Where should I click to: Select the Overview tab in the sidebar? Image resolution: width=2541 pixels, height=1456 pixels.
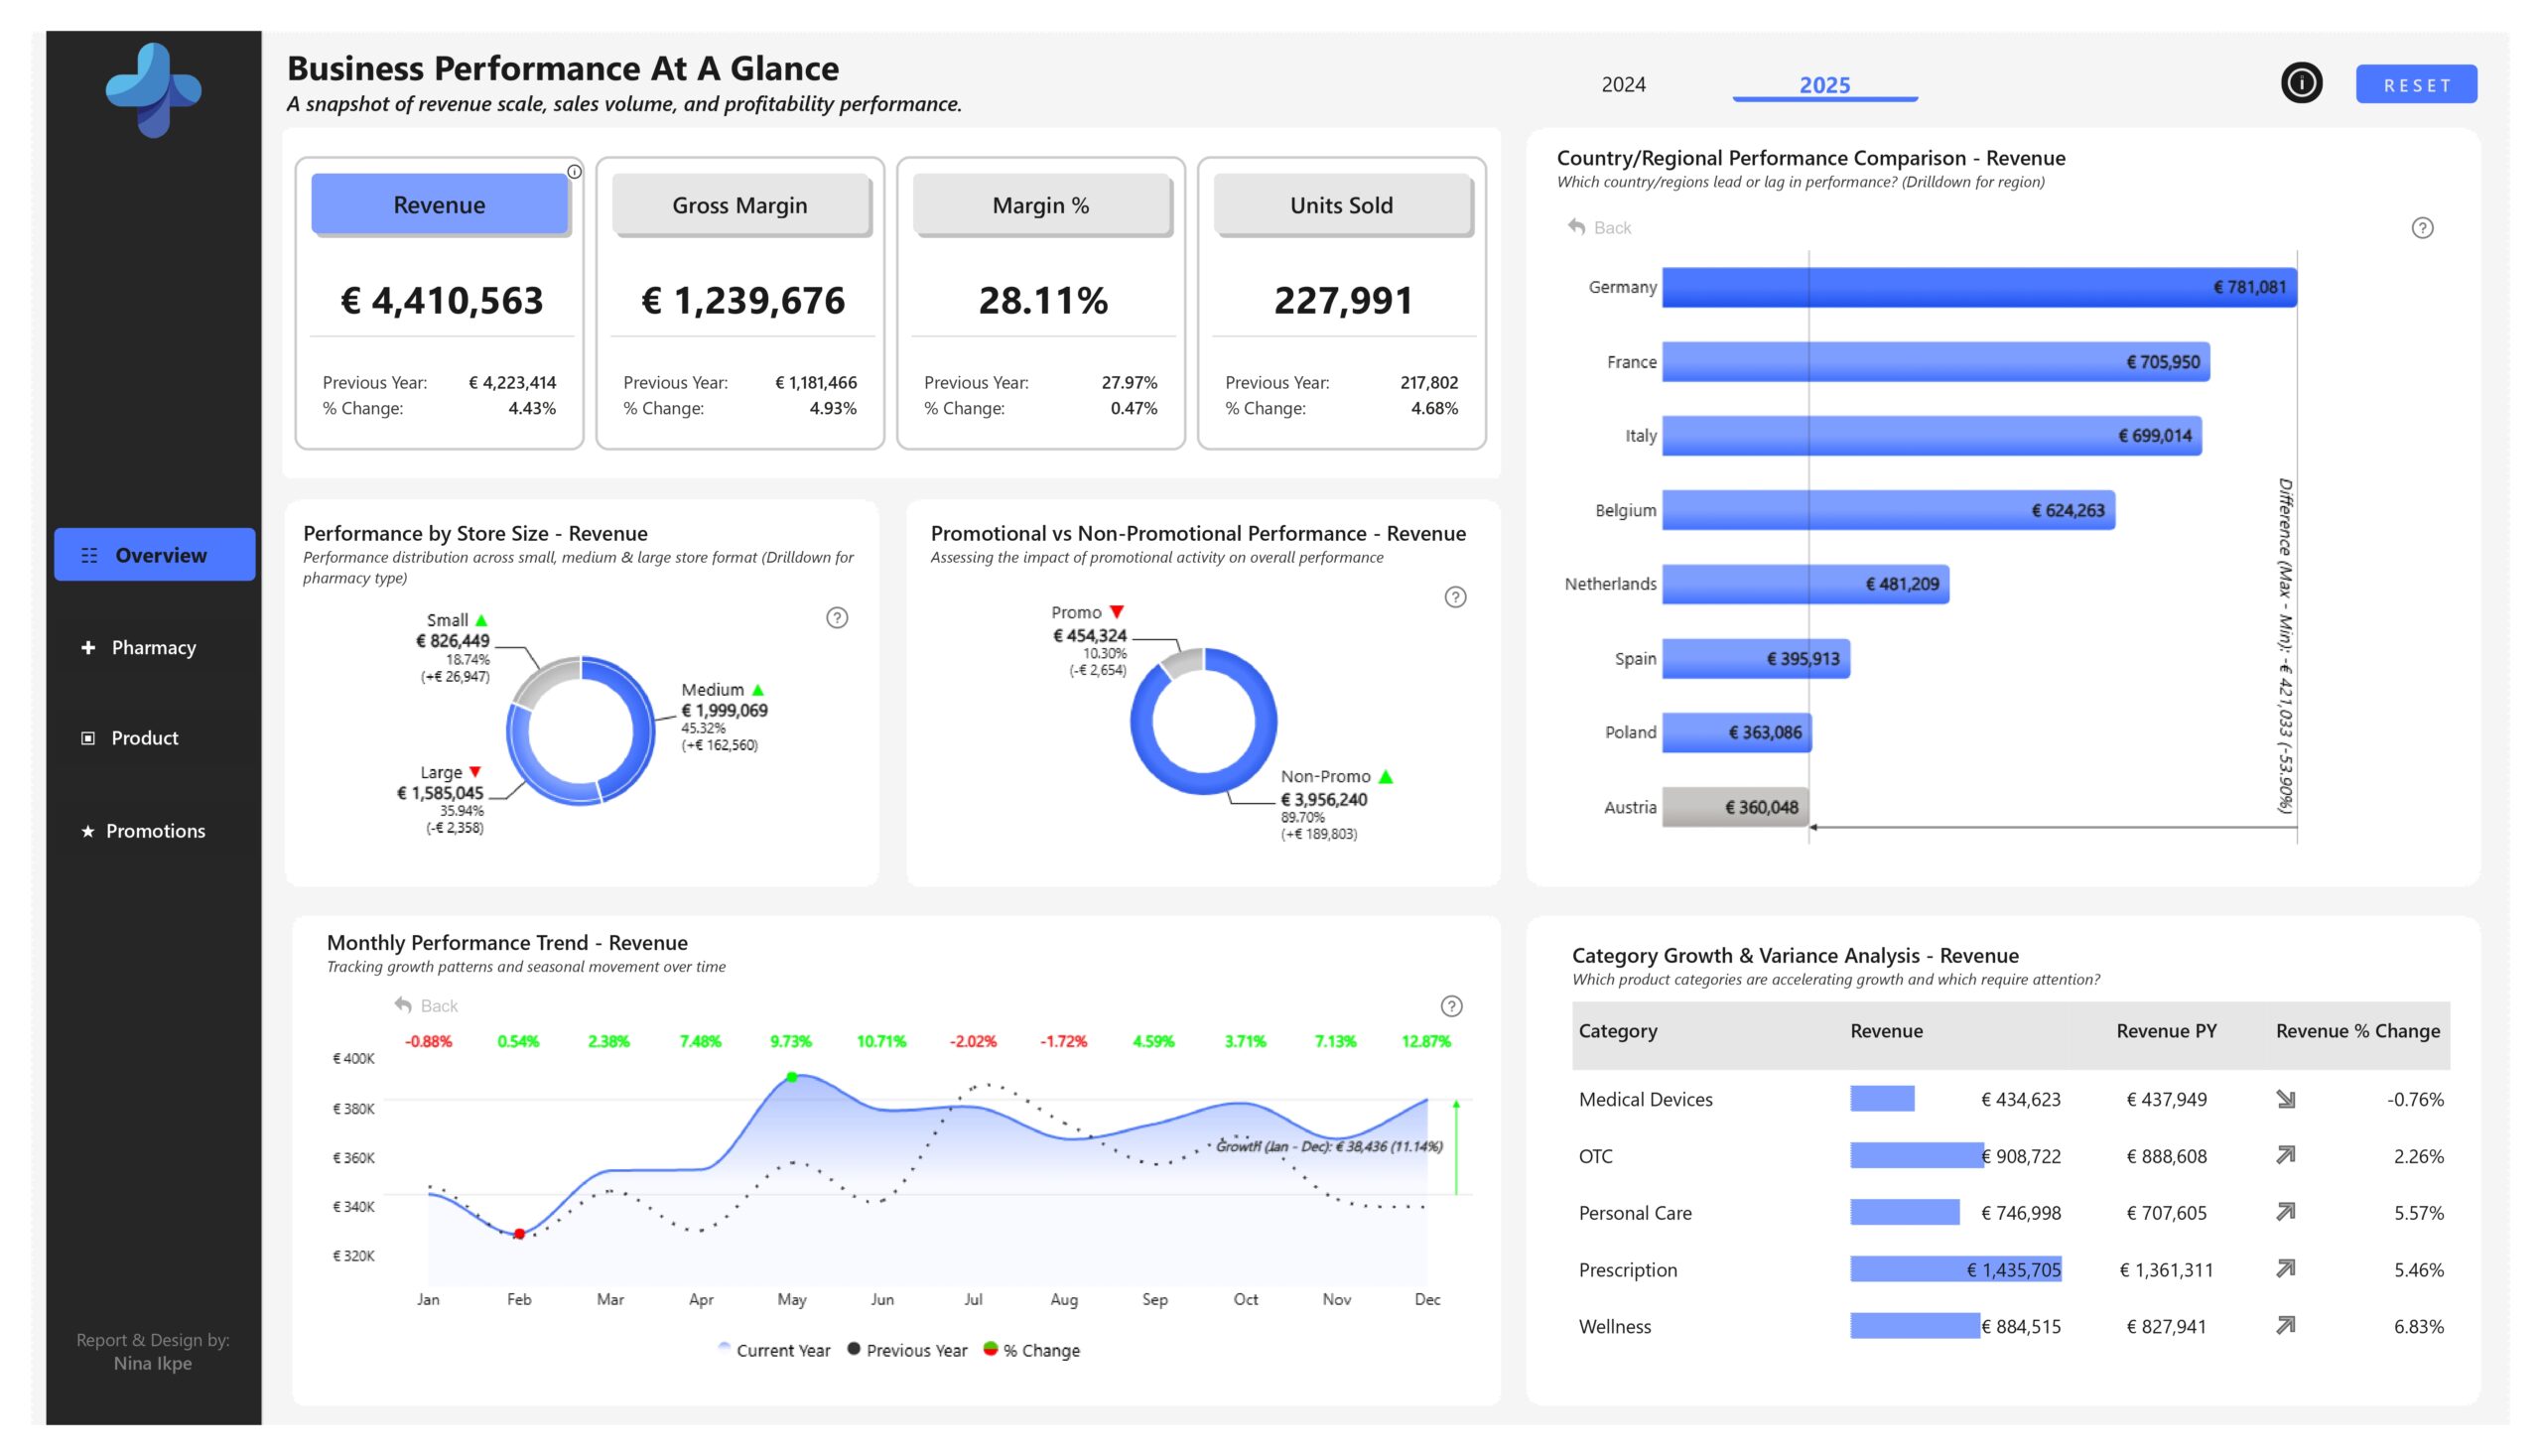coord(155,554)
